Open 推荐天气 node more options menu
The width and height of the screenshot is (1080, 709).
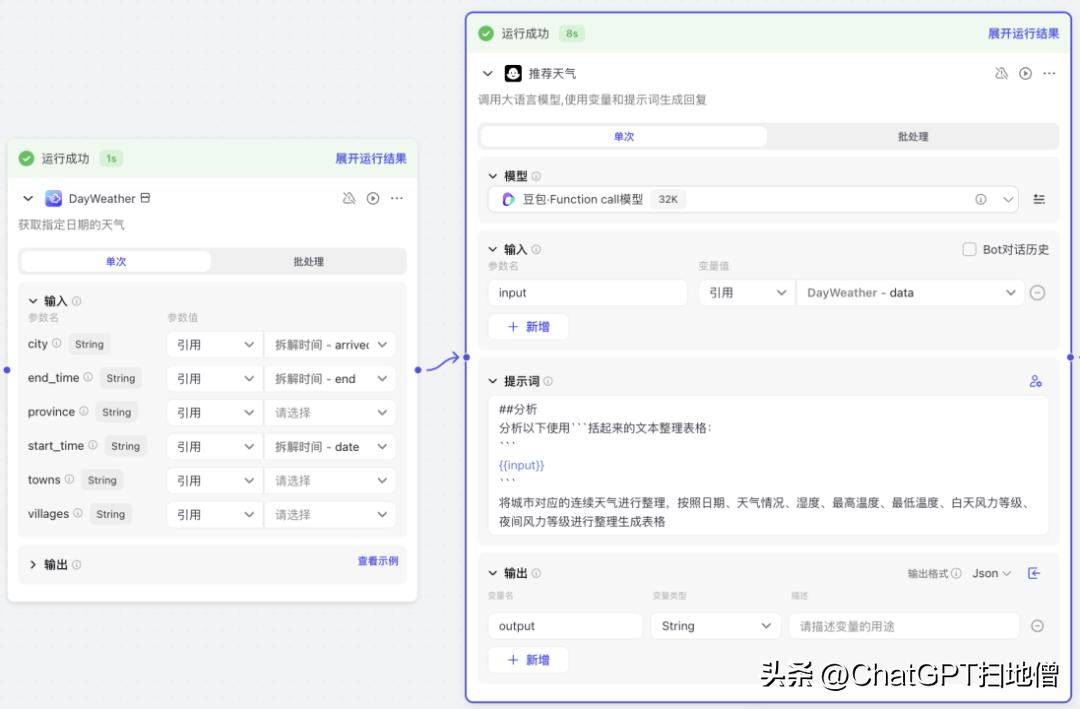[1049, 73]
